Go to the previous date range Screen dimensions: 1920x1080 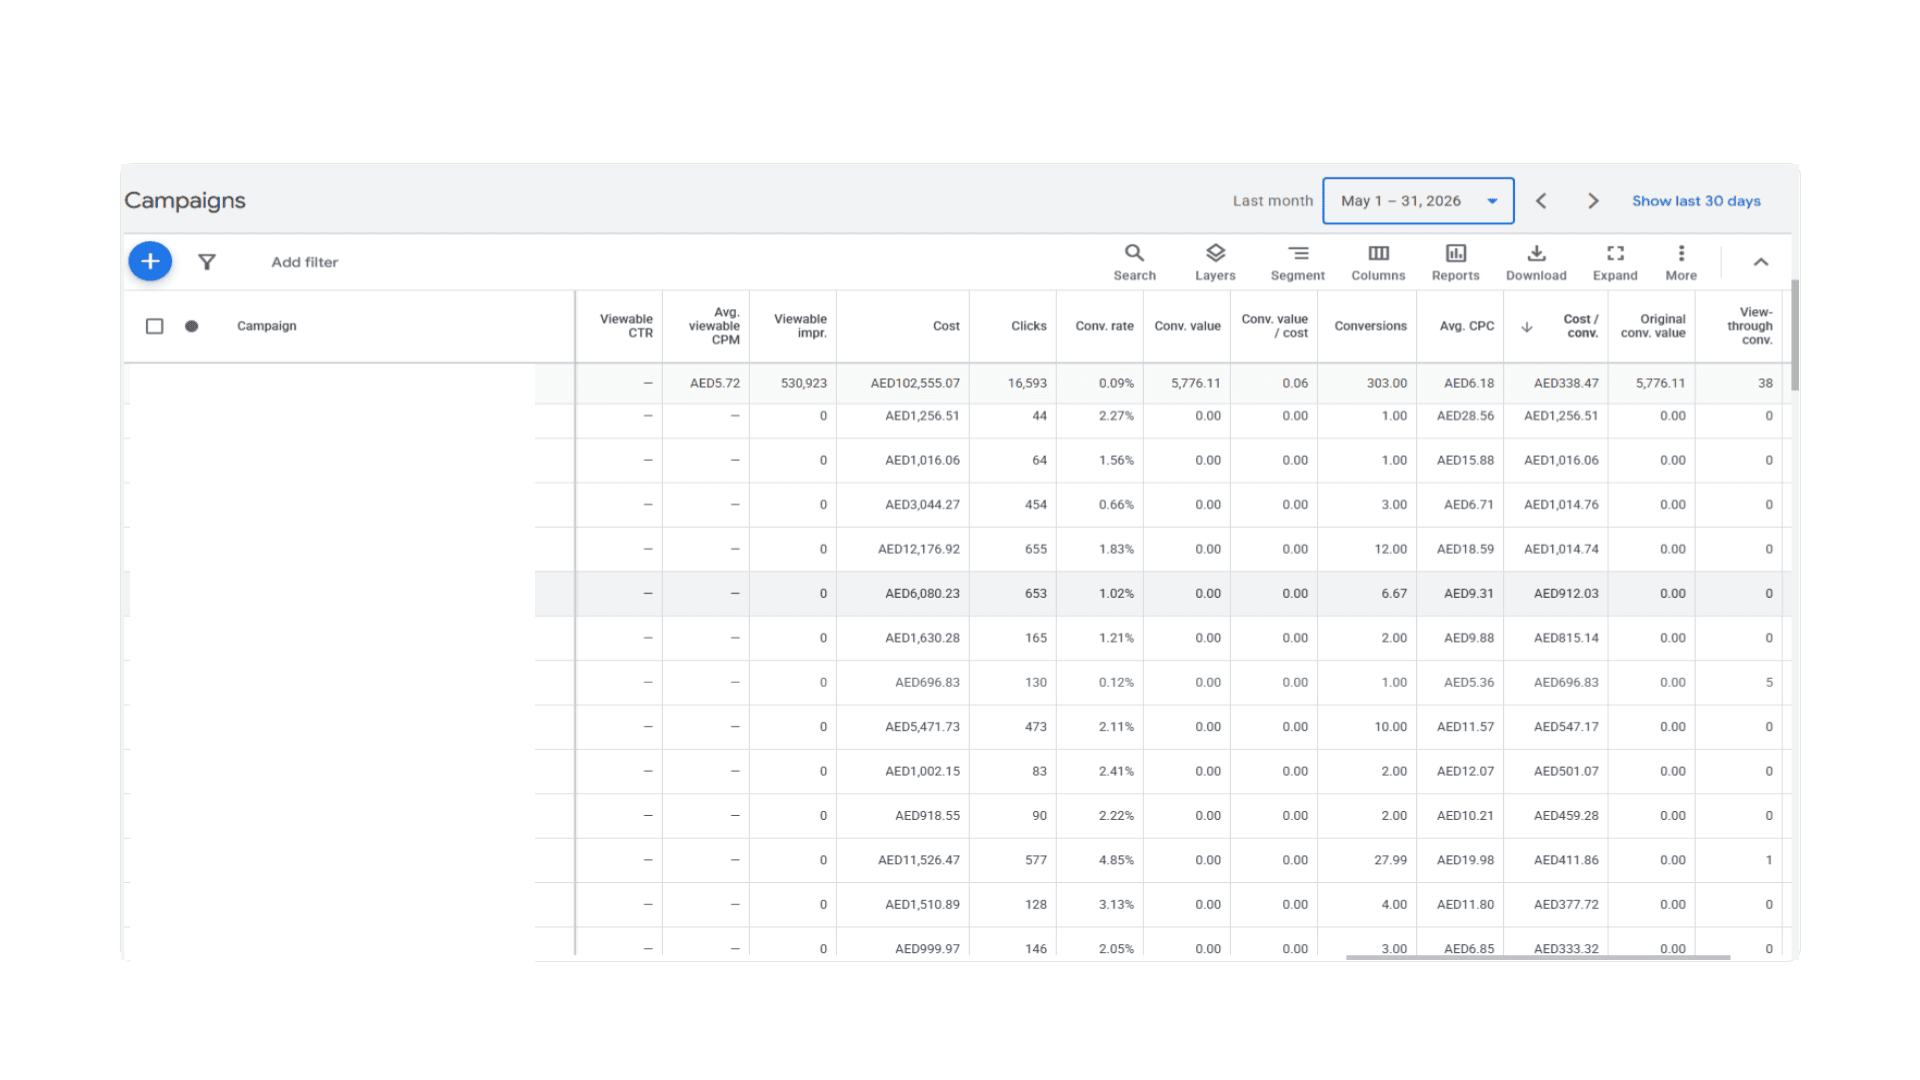point(1541,201)
